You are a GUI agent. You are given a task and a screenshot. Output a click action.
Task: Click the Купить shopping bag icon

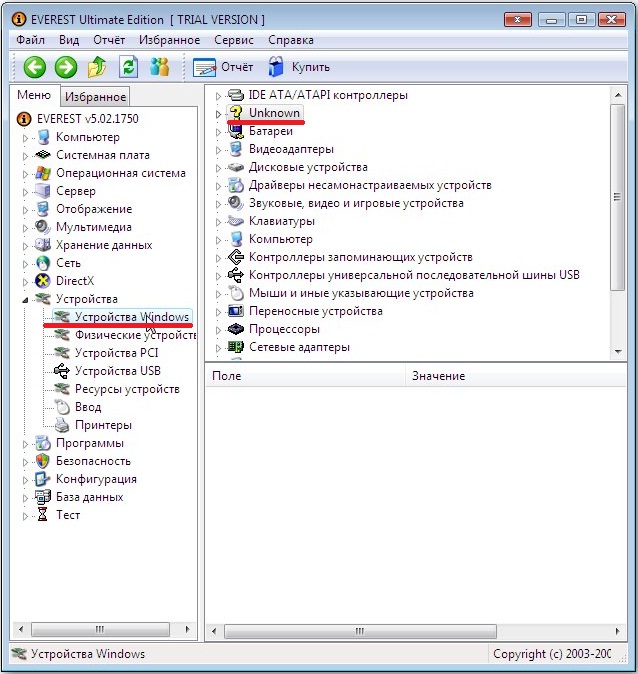pos(276,67)
